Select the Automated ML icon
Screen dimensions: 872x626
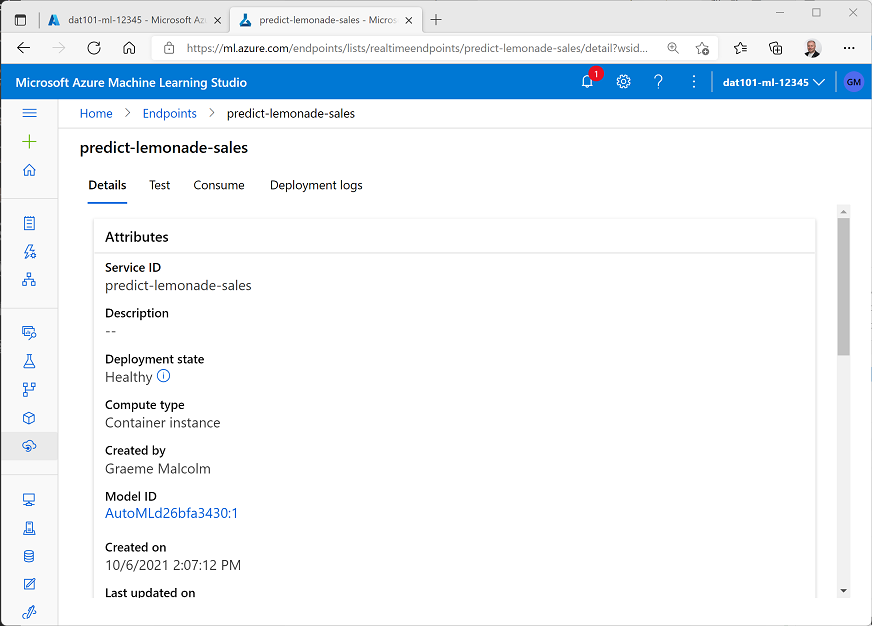tap(29, 252)
